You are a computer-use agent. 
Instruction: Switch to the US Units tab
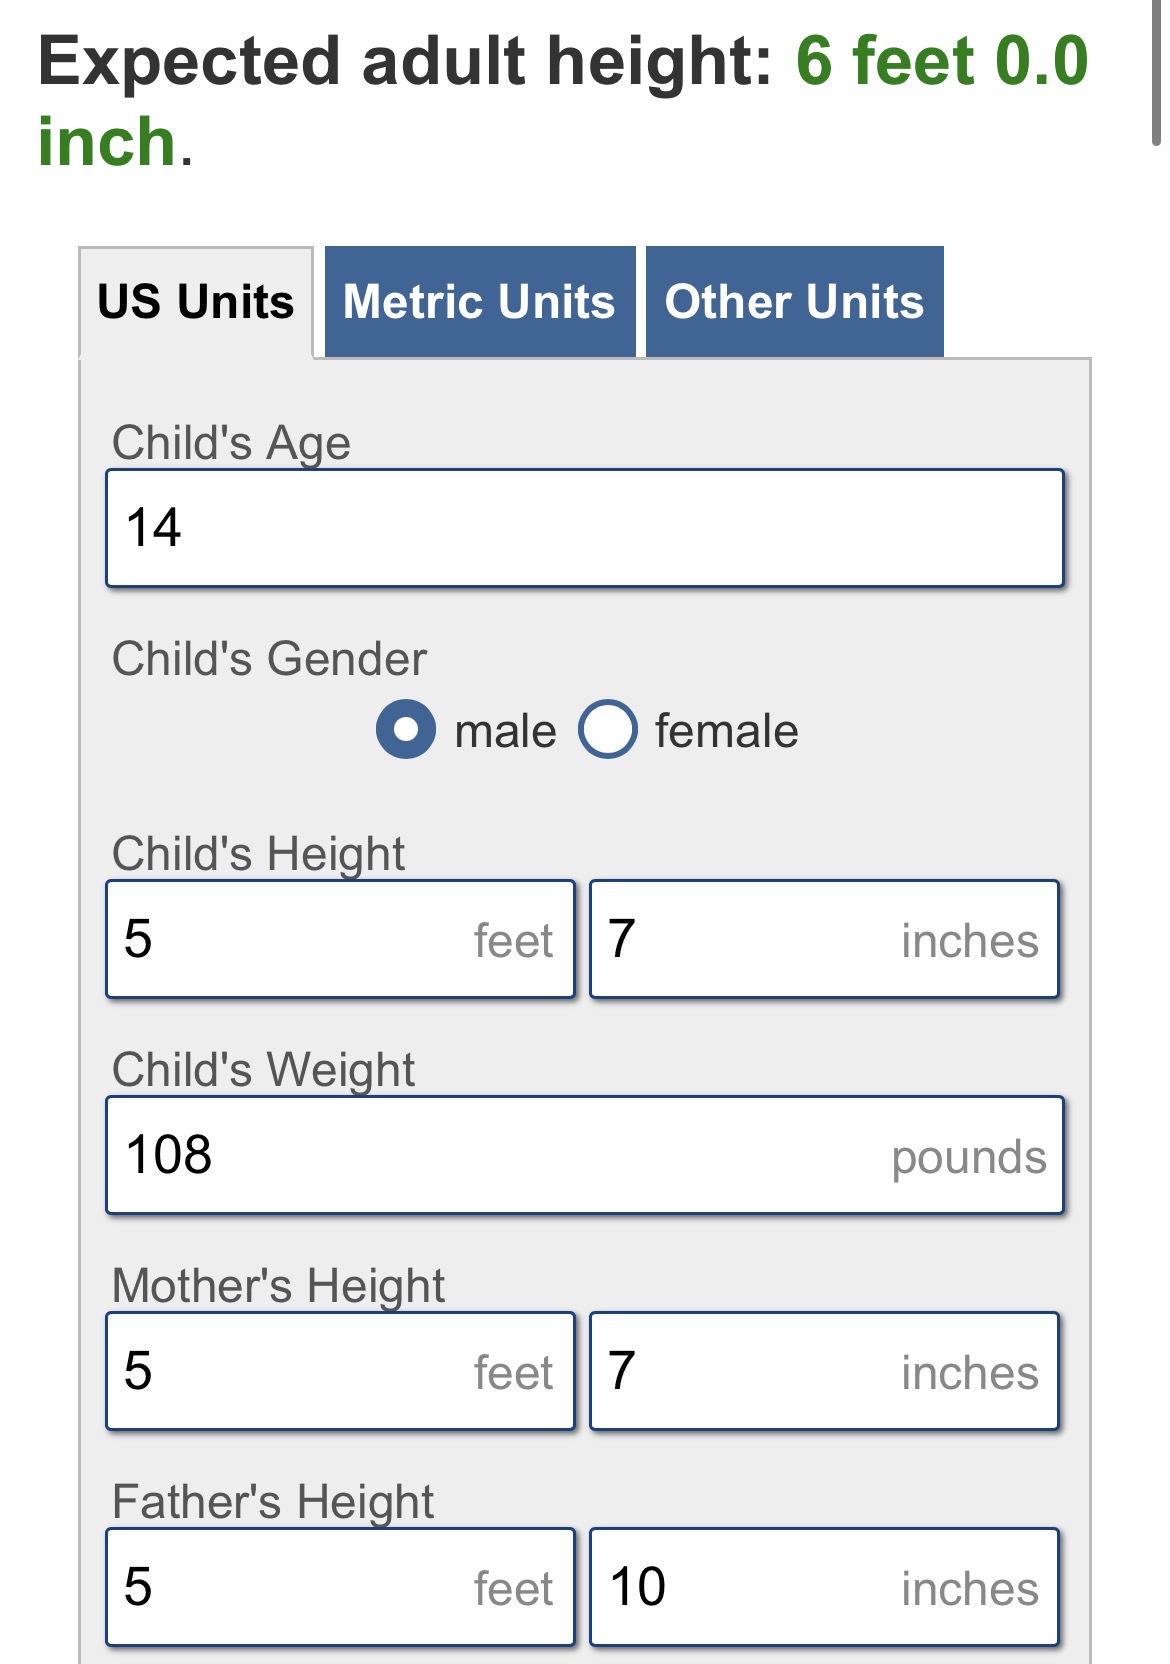coord(196,302)
